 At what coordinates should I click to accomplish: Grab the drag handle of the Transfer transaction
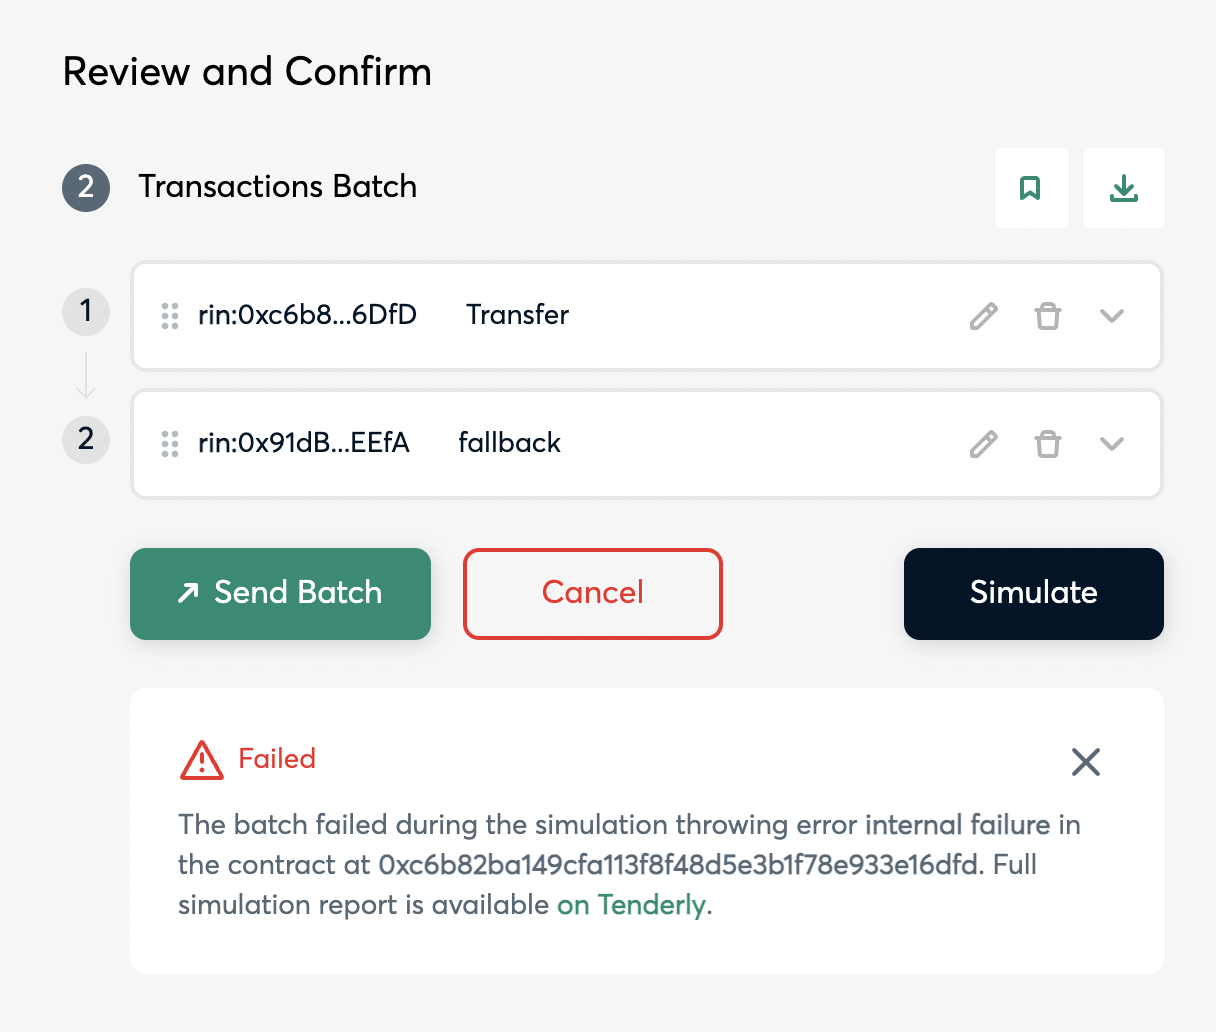[x=169, y=315]
